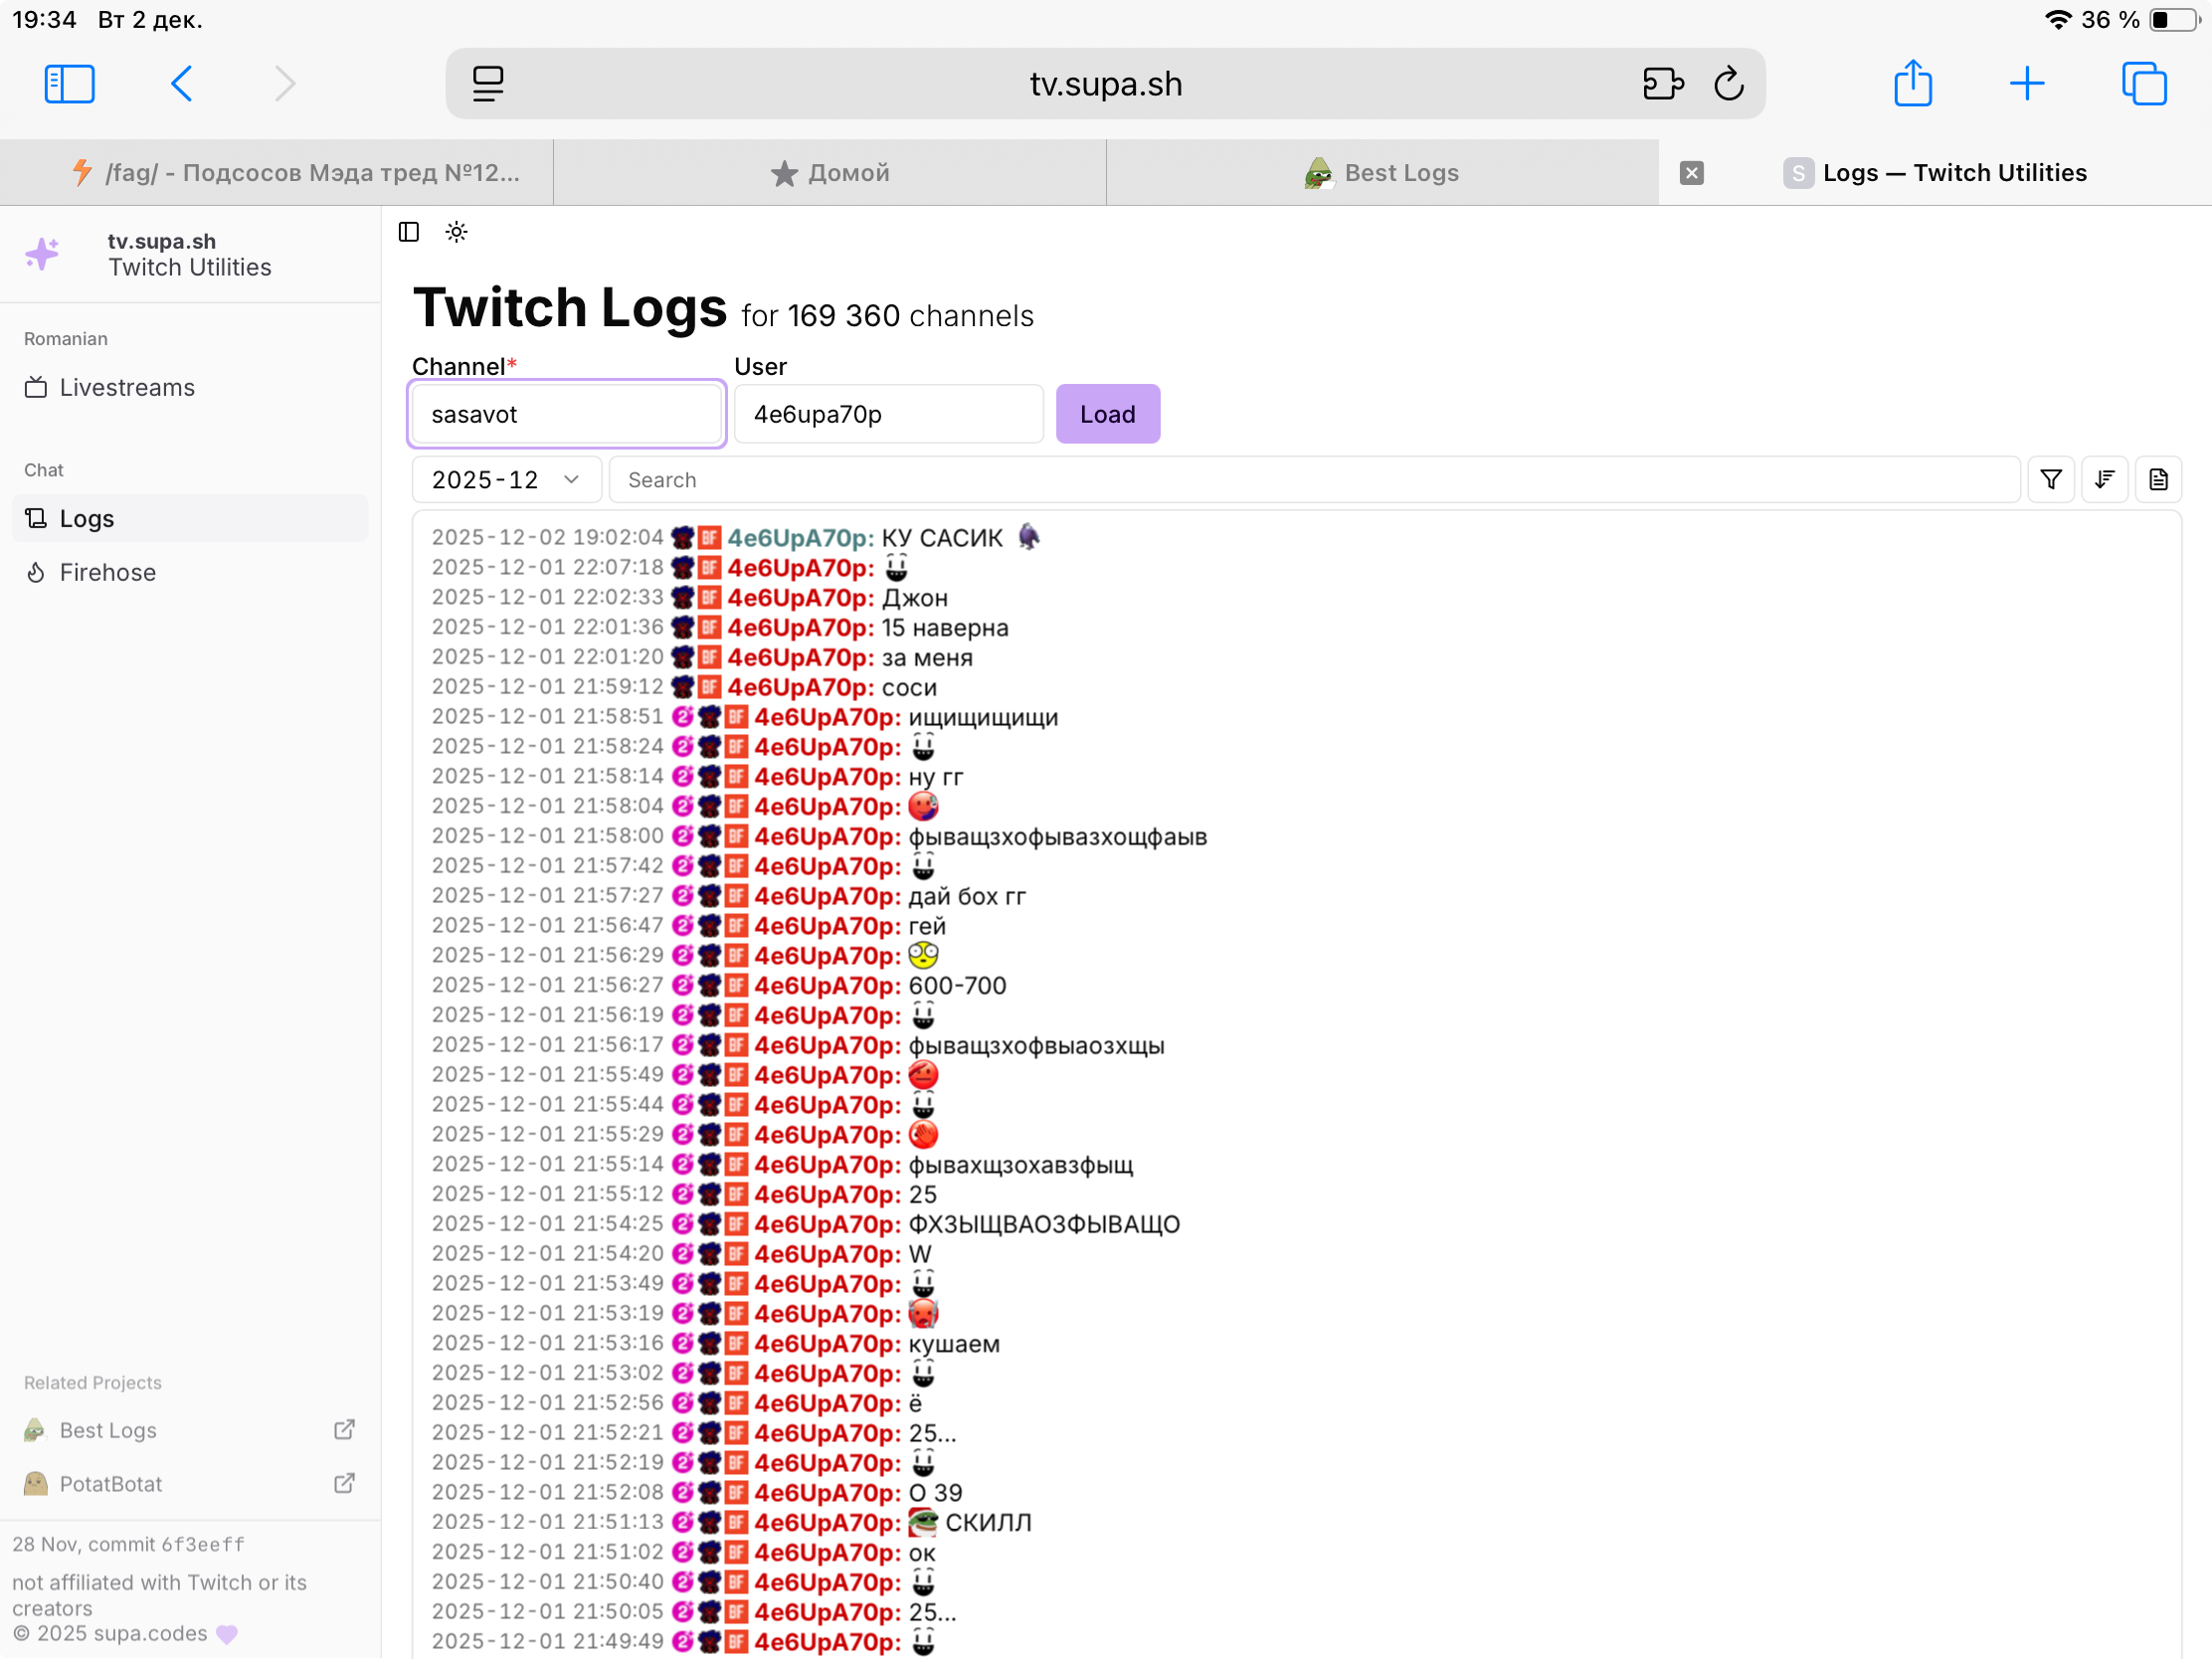Open the new tab plus button
Viewport: 2212px width, 1659px height.
click(x=2026, y=84)
